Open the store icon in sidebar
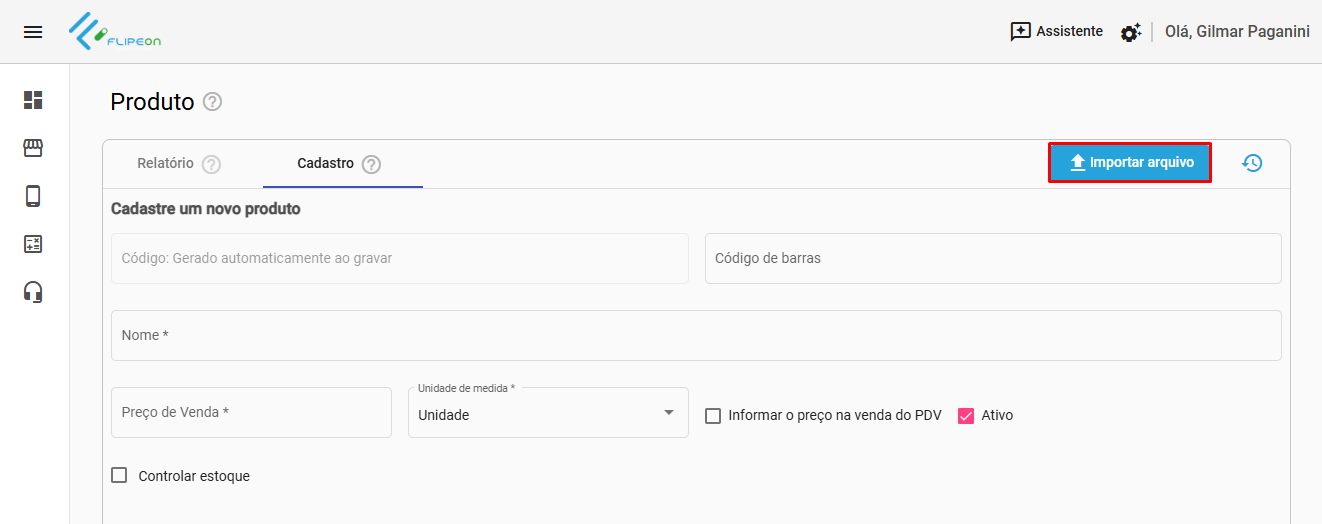1322x524 pixels. [33, 148]
